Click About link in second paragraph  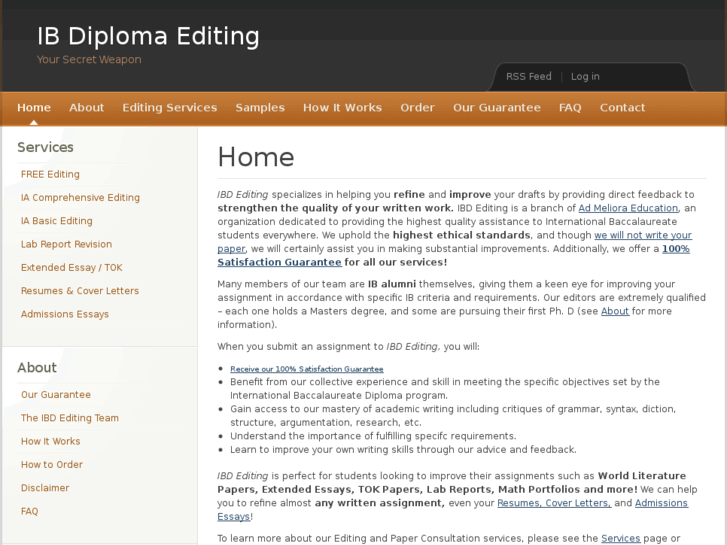tap(615, 311)
